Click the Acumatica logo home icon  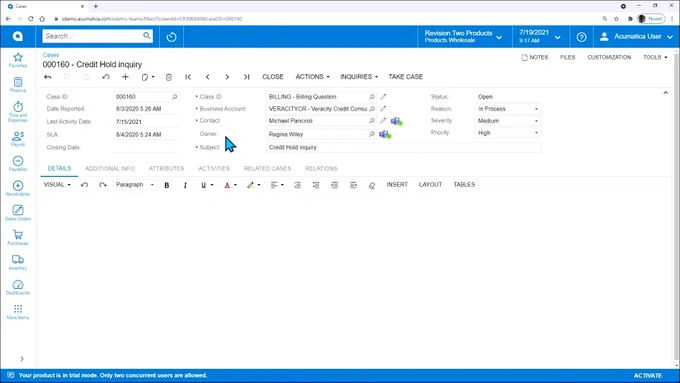point(18,36)
